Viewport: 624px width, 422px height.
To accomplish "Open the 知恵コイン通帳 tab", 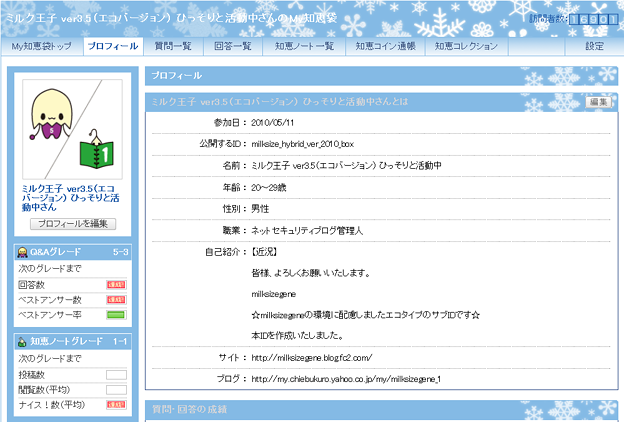I will click(x=386, y=46).
